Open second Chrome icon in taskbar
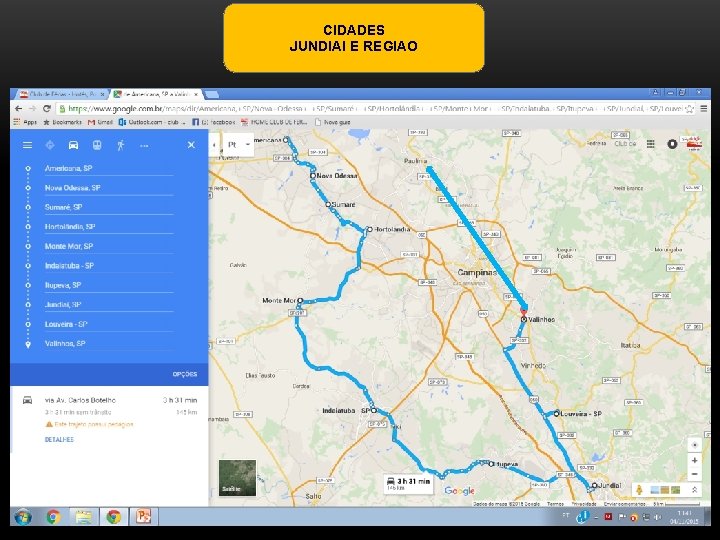Image resolution: width=720 pixels, height=540 pixels. tap(114, 517)
